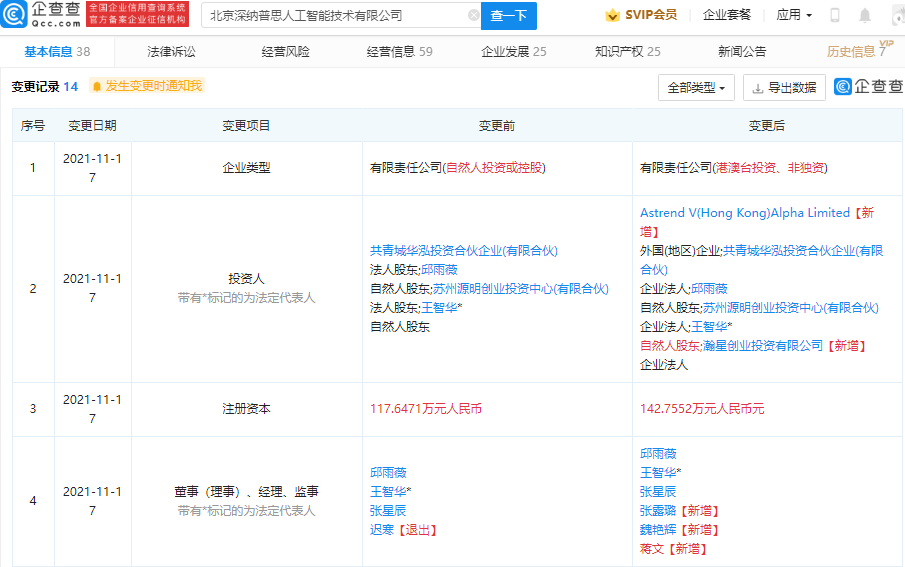The height and width of the screenshot is (567, 905).
Task: Open 邱雨薇 link in investor 变更后 cell
Action: pyautogui.click(x=709, y=289)
